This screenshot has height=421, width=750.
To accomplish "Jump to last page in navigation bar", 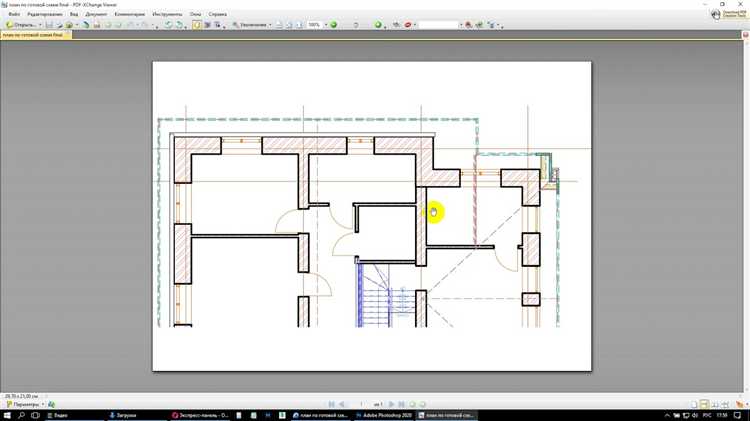I will 402,404.
